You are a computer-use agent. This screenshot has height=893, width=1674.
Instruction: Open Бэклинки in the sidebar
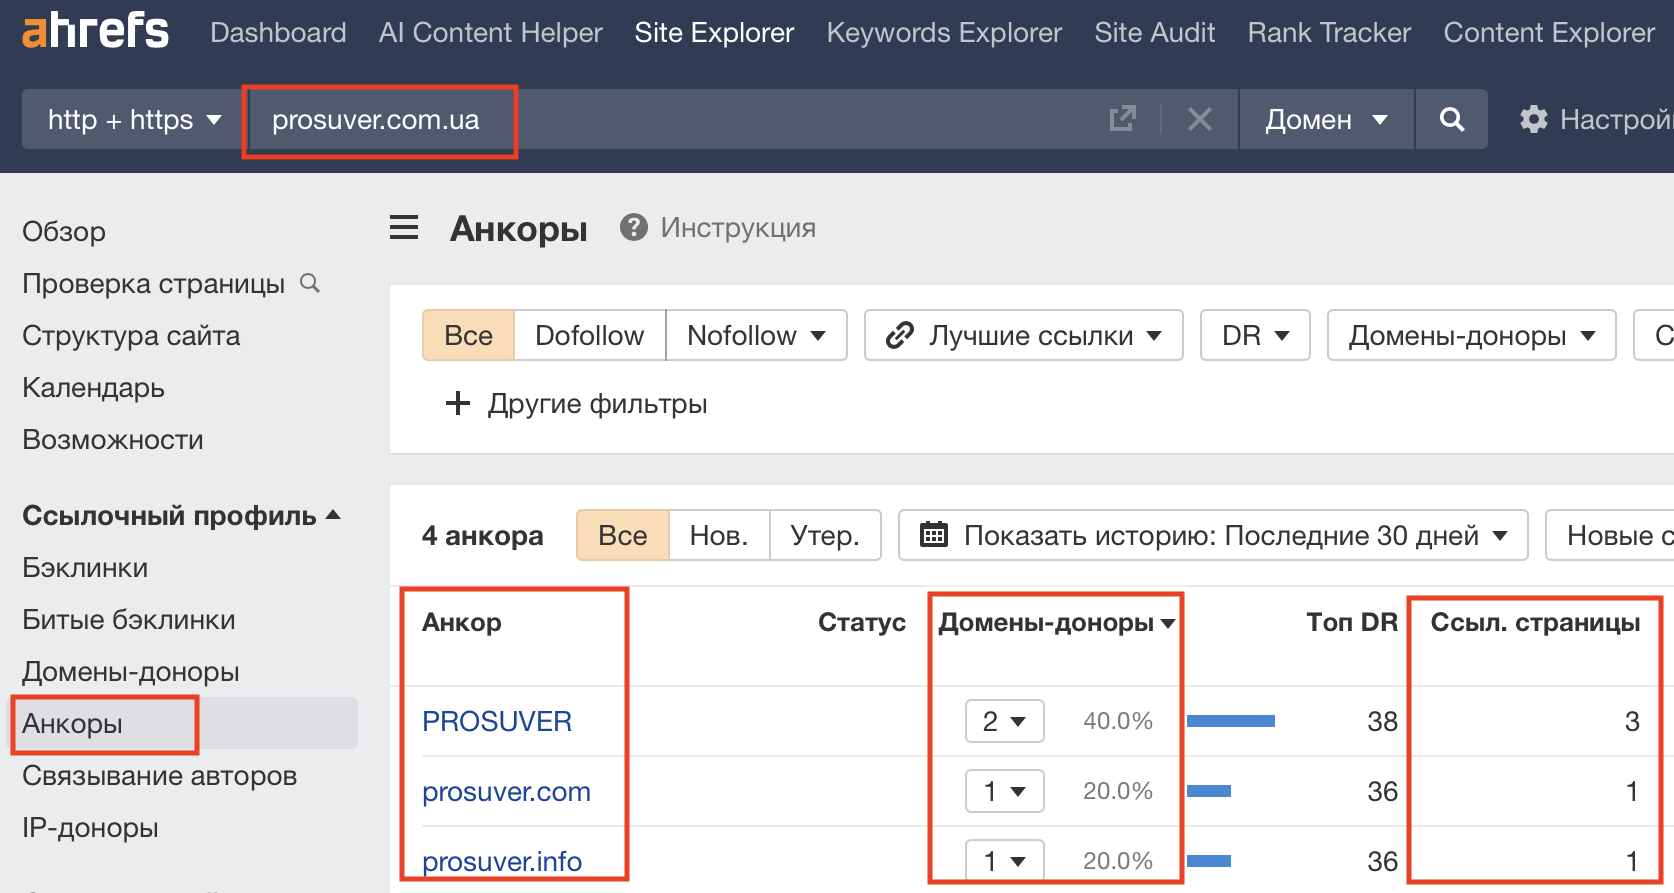85,567
